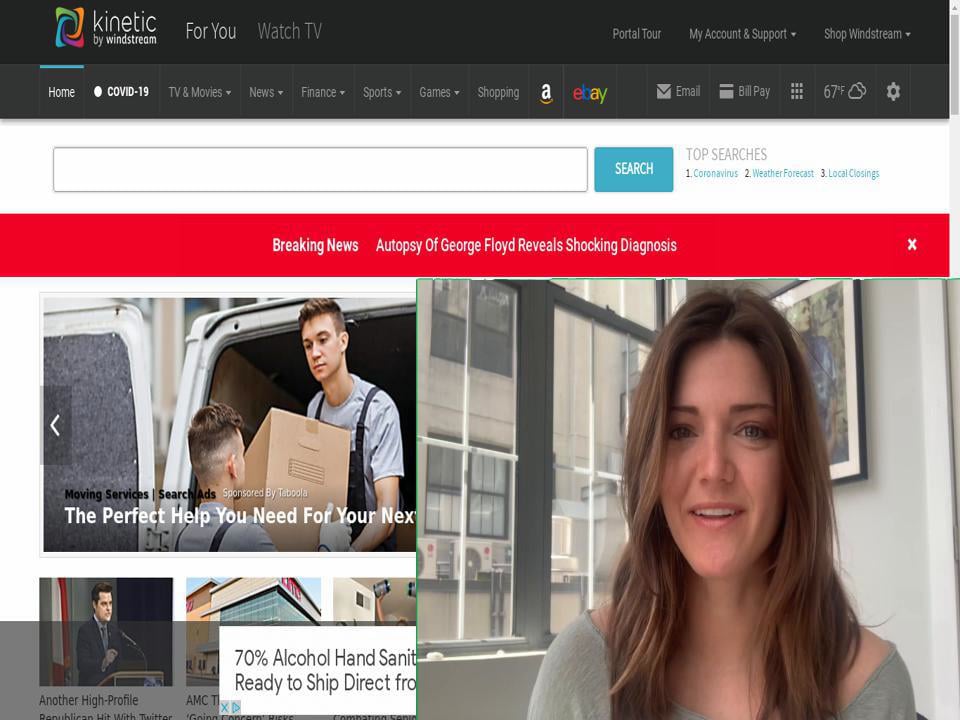
Task: Open the Shop Windstream menu
Action: pyautogui.click(x=867, y=34)
